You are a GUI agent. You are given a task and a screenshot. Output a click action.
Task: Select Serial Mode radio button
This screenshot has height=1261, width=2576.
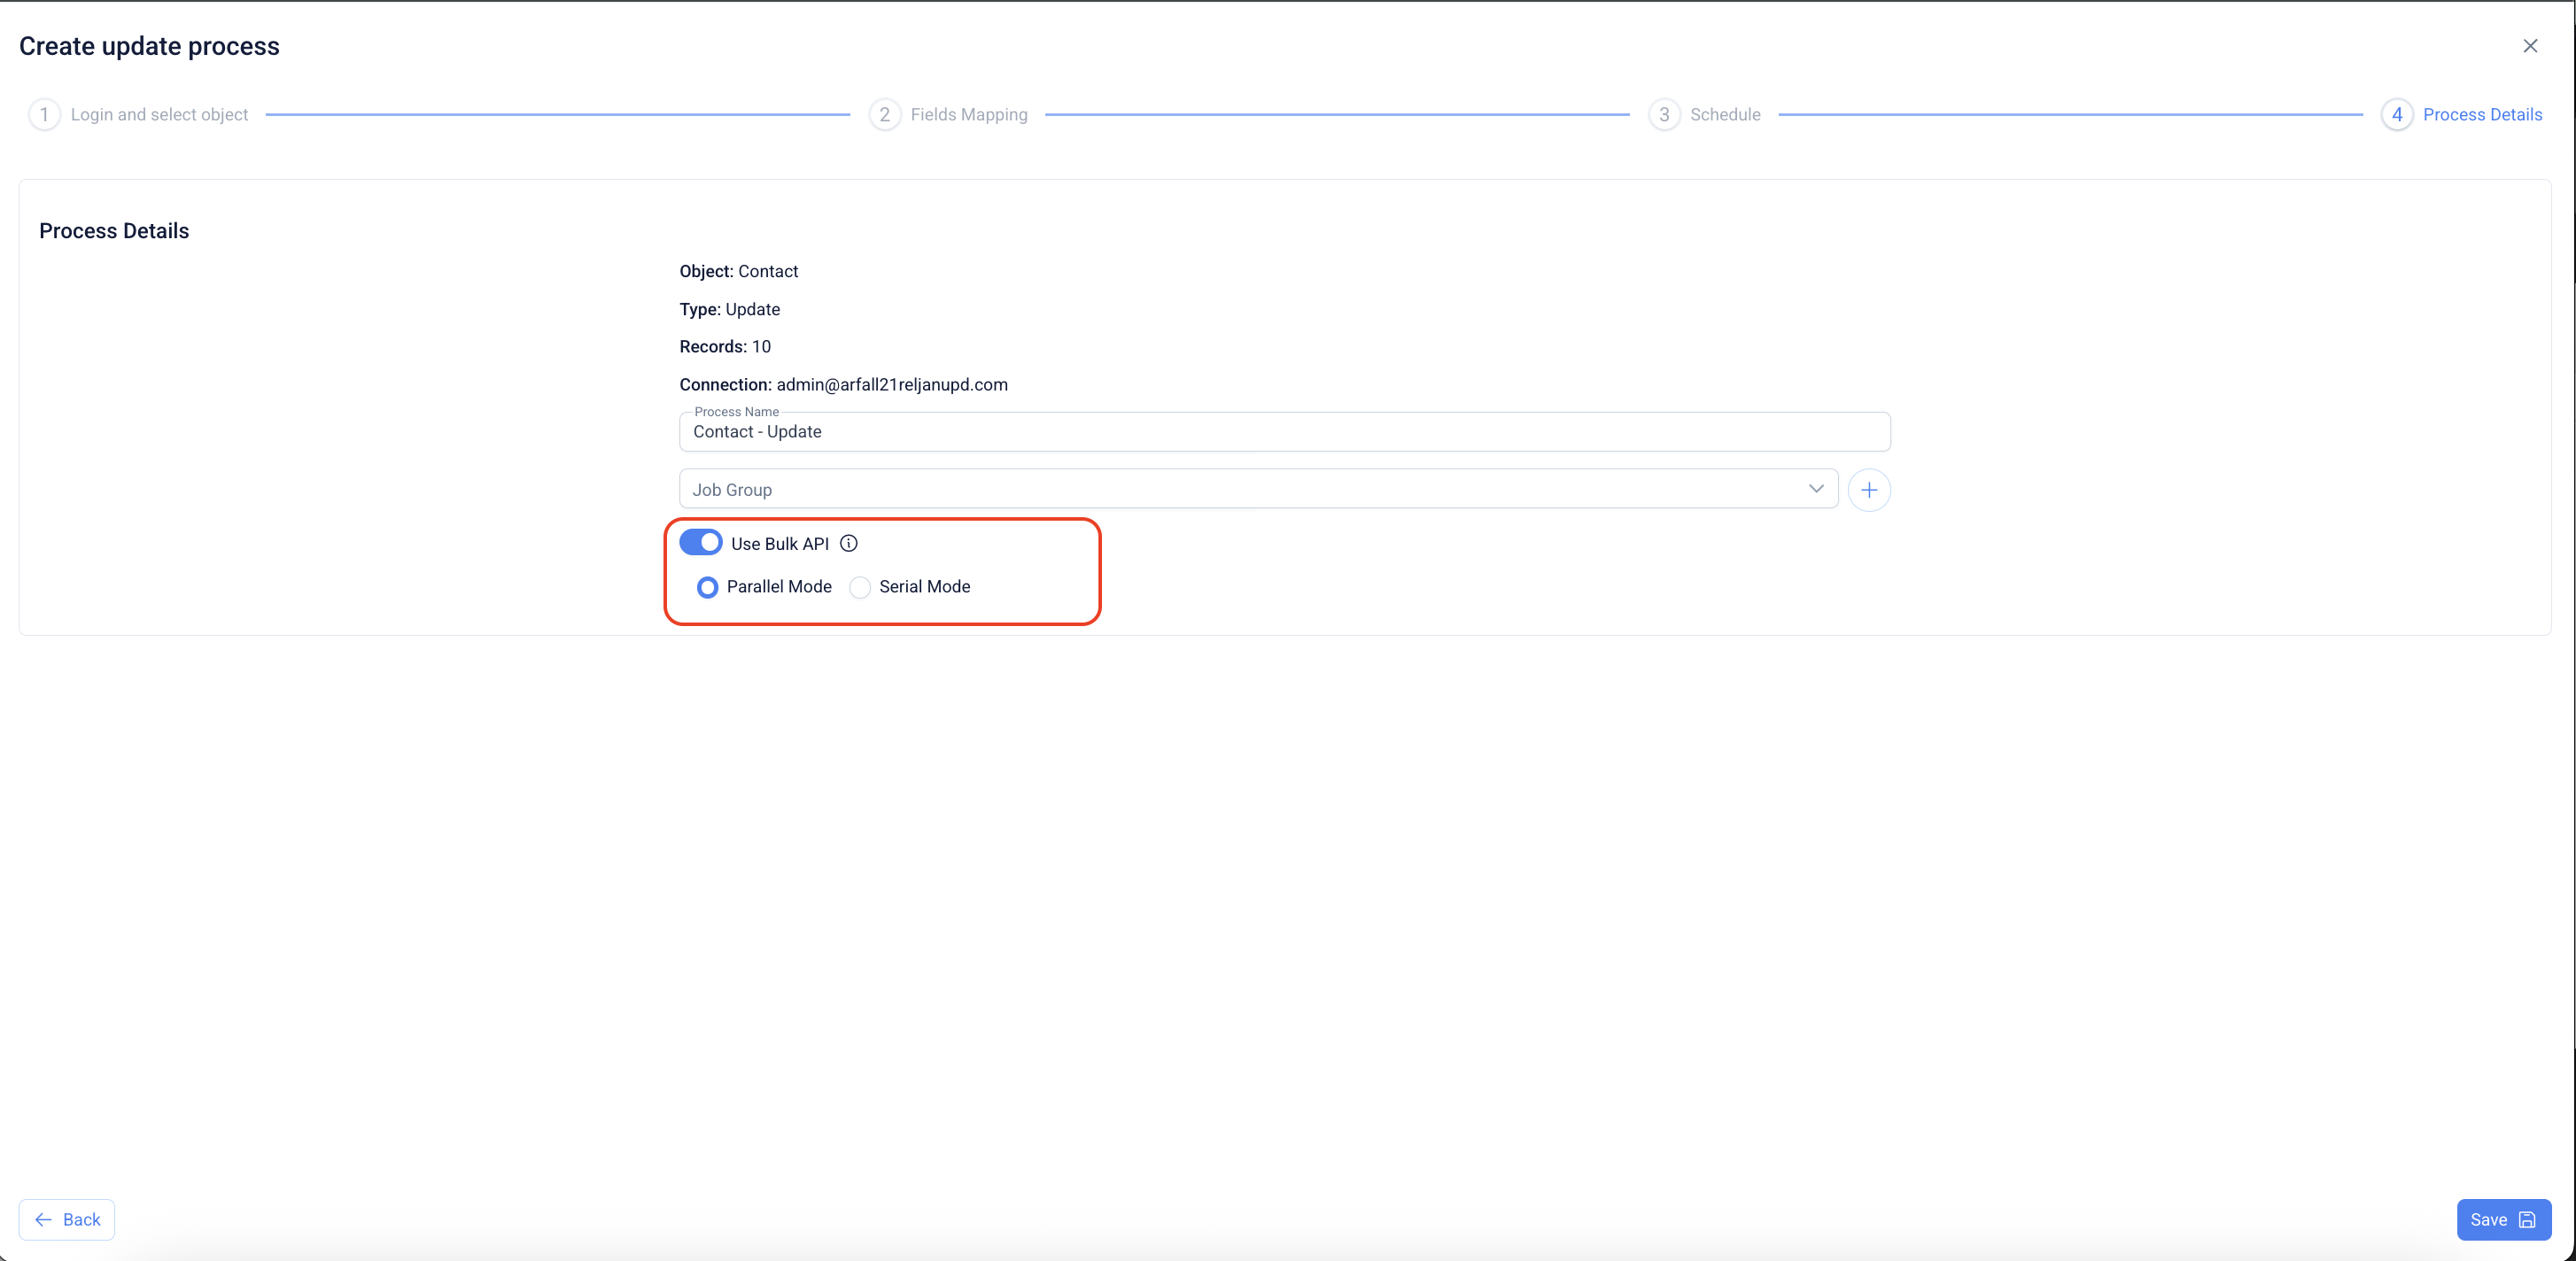859,587
